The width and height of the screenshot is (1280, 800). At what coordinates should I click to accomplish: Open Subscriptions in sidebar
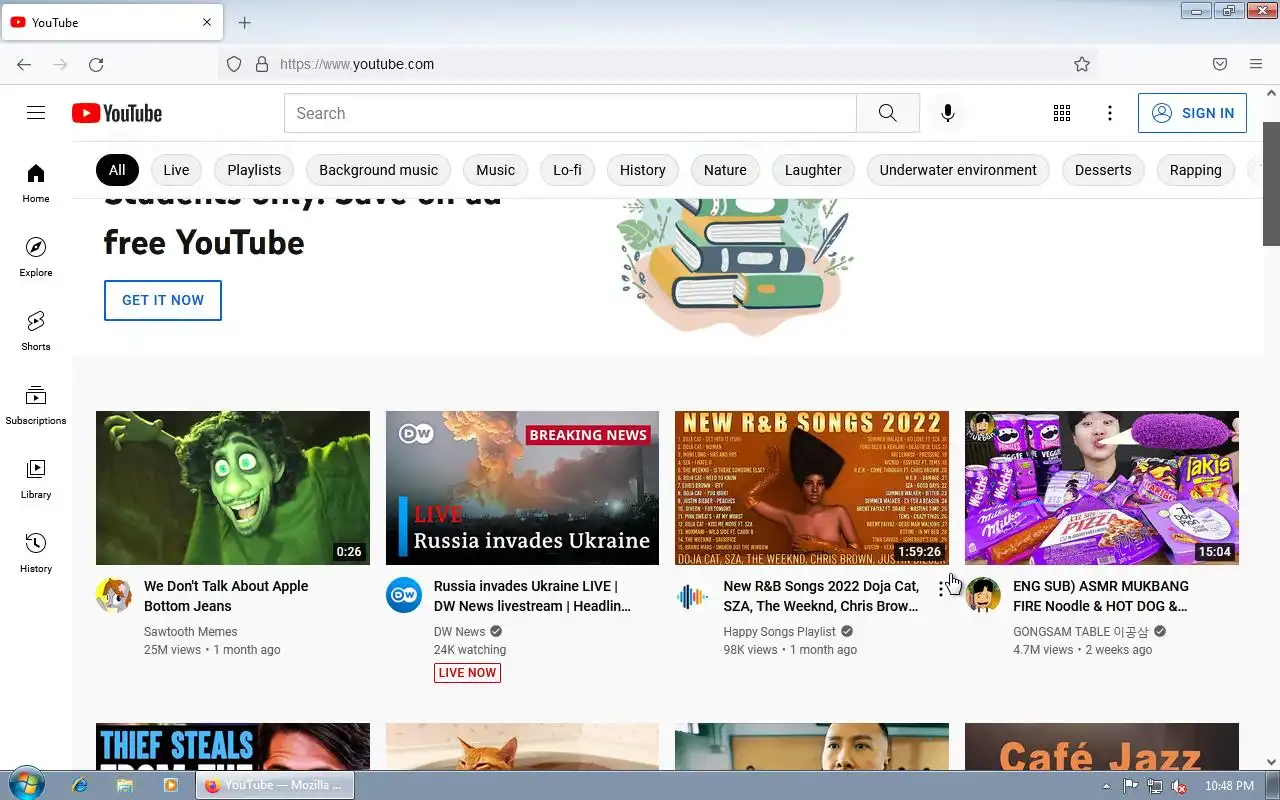point(36,405)
